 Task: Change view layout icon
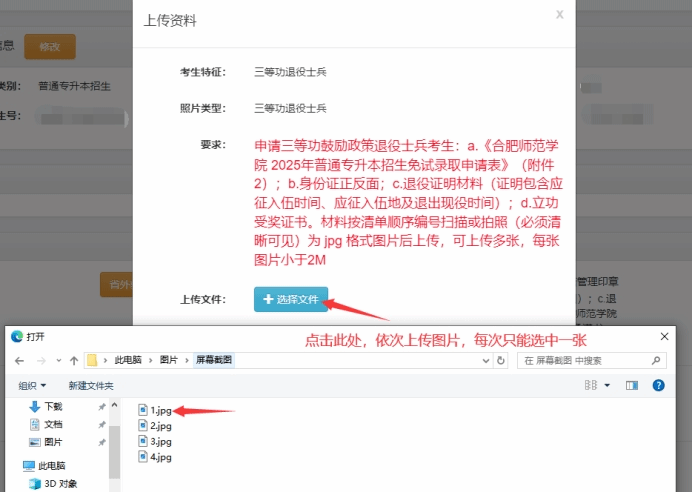click(591, 385)
